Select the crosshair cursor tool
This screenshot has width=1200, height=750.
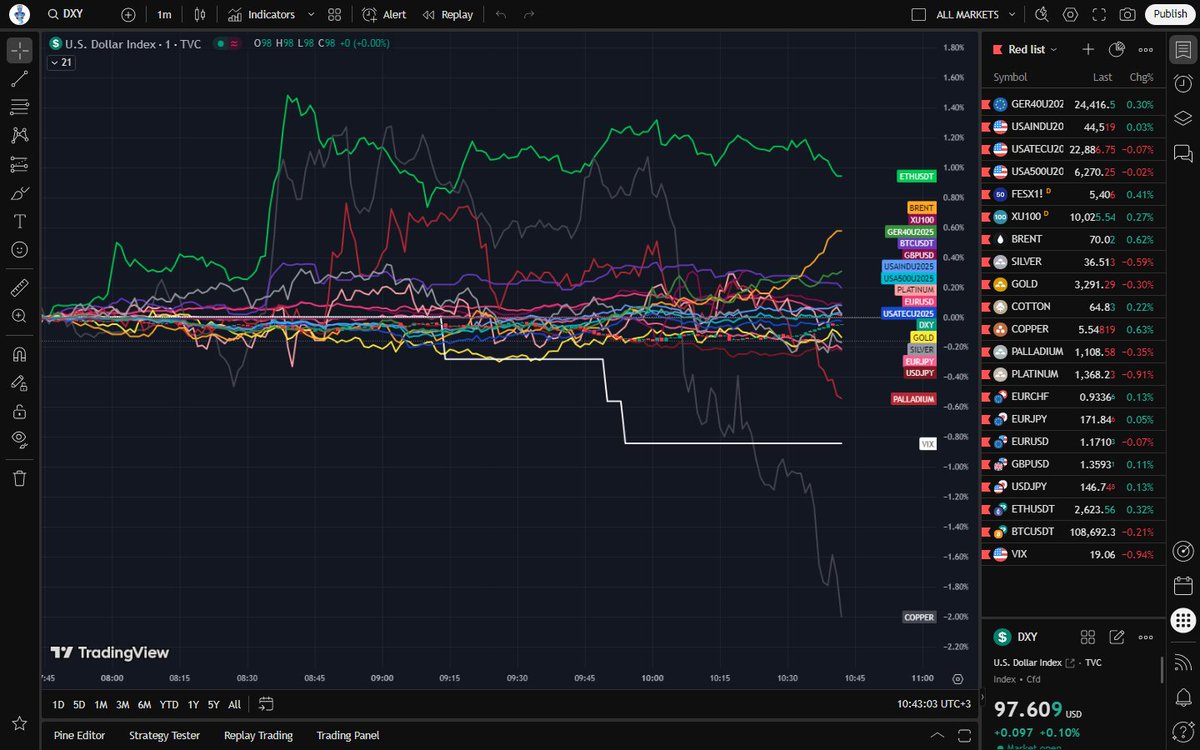pos(20,50)
